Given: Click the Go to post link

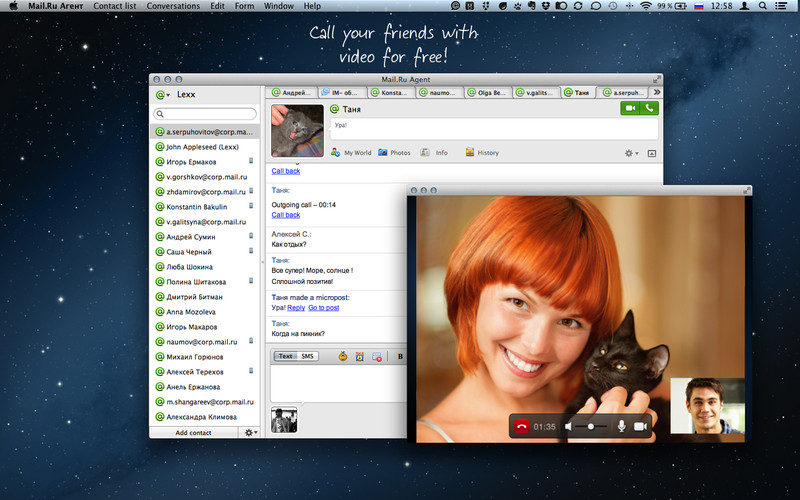Looking at the screenshot, I should (323, 308).
